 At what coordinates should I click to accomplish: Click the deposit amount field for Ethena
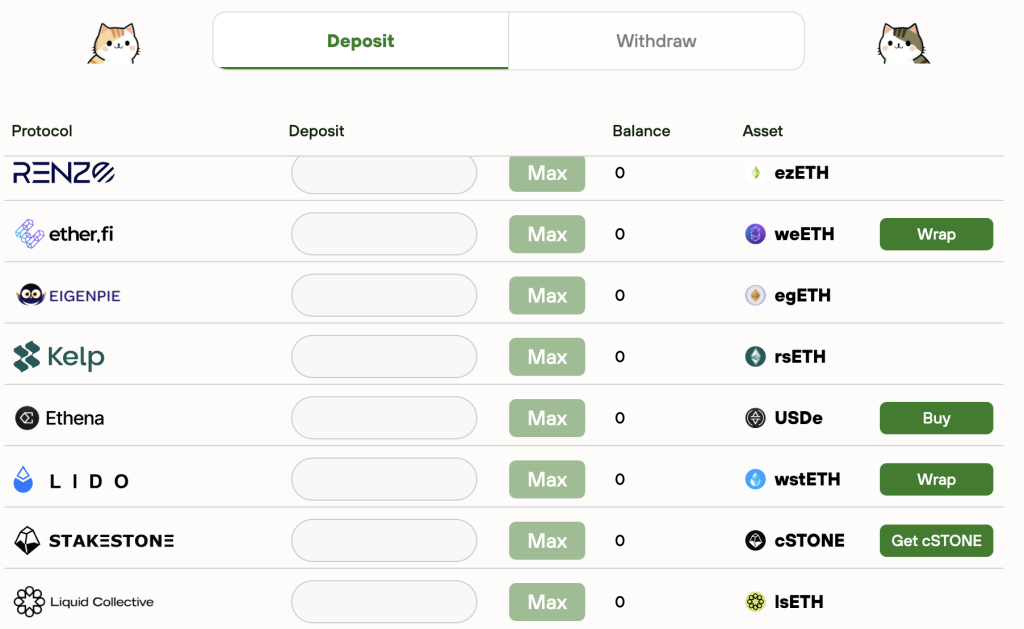[x=383, y=418]
